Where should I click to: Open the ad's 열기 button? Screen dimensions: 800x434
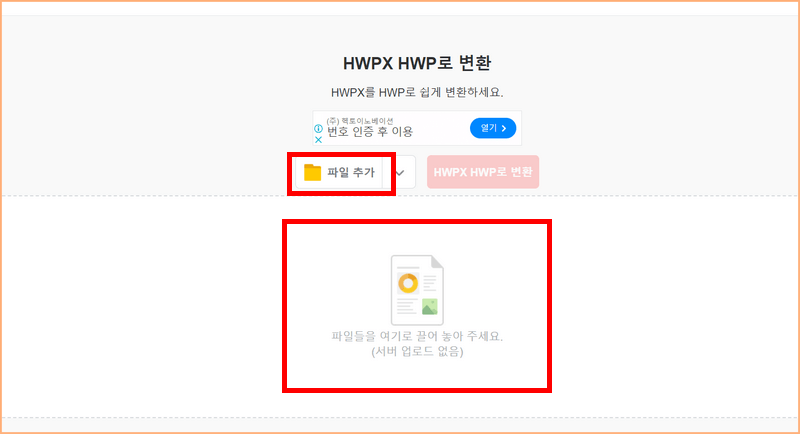pyautogui.click(x=493, y=128)
